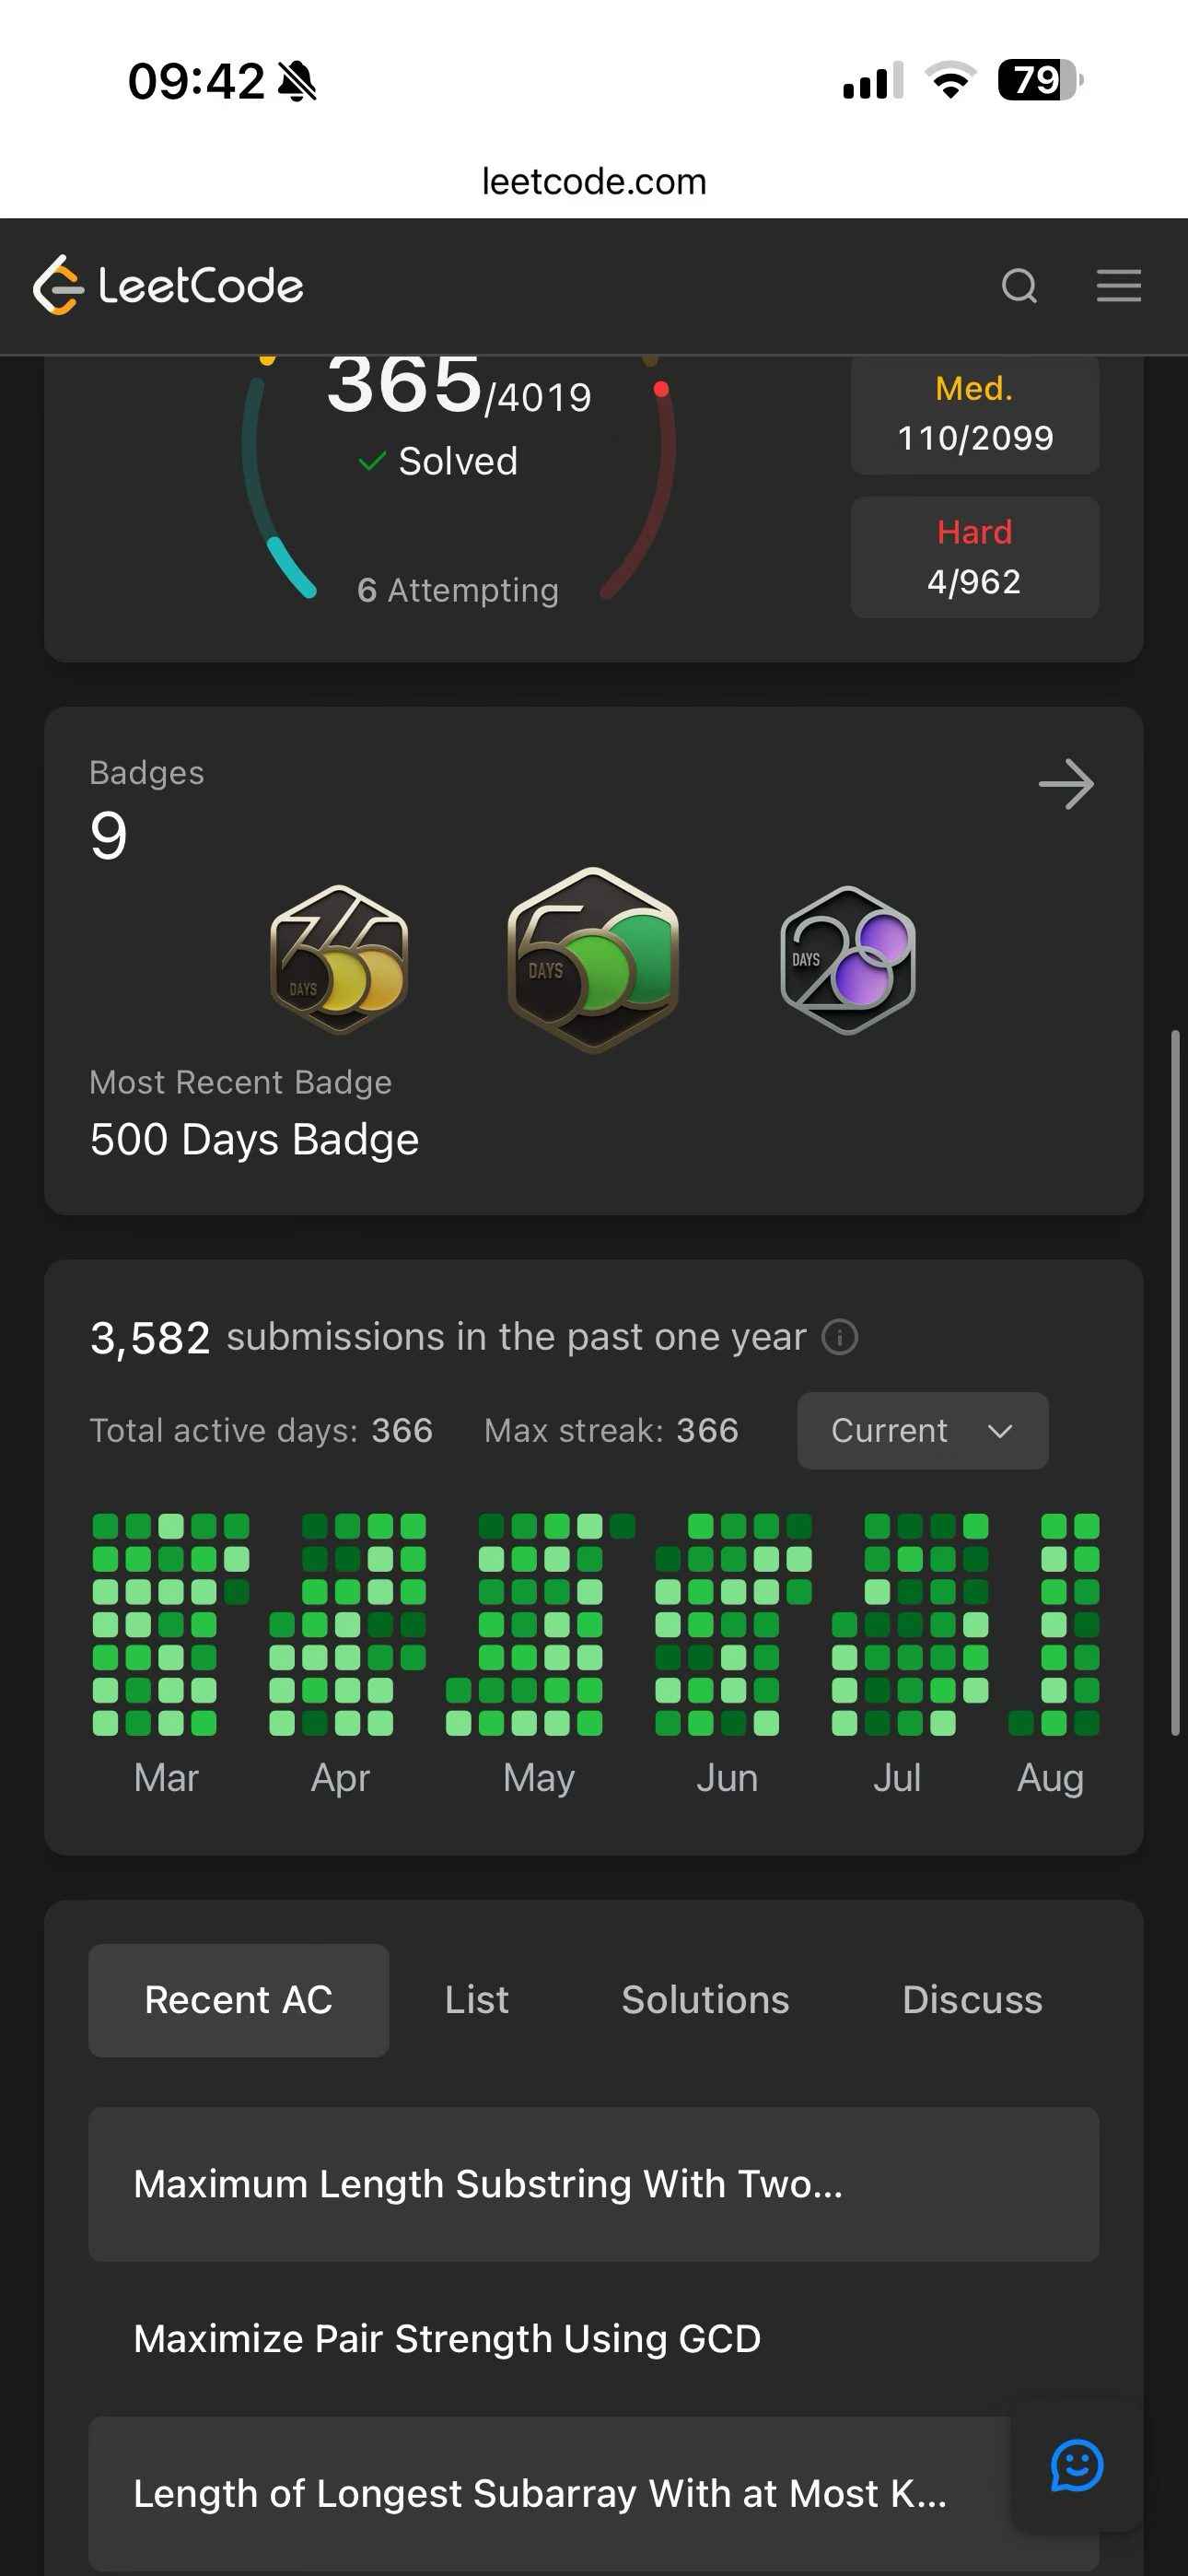Switch to the Solutions tab
The width and height of the screenshot is (1188, 2576).
tap(705, 2000)
